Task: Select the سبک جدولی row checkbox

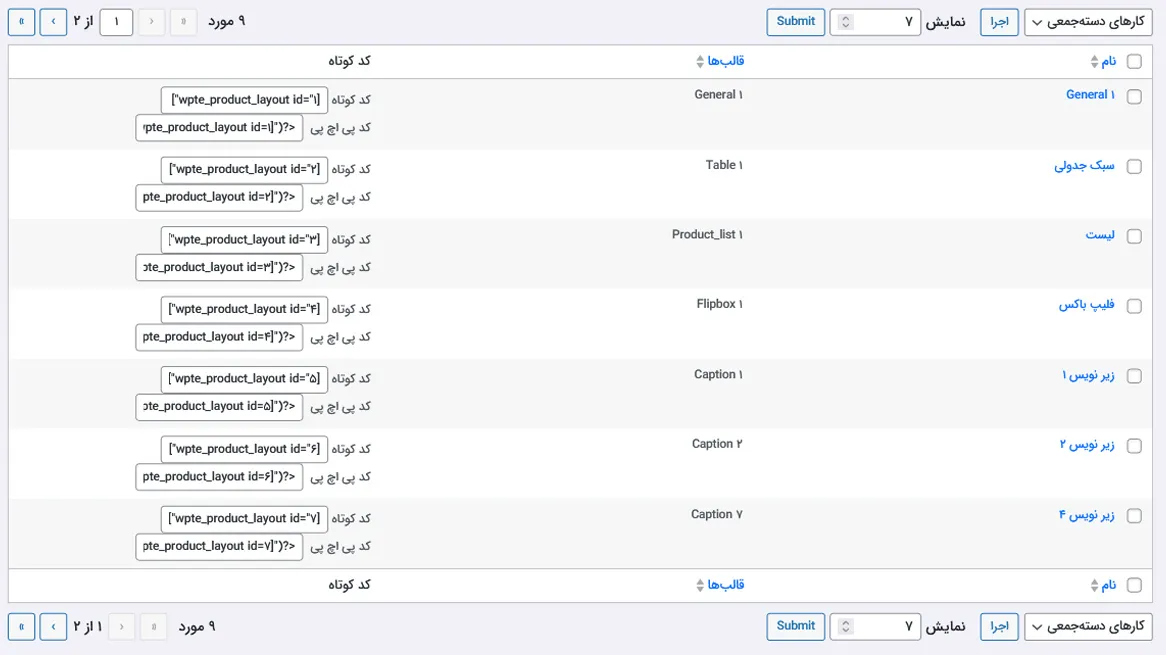Action: pyautogui.click(x=1134, y=167)
